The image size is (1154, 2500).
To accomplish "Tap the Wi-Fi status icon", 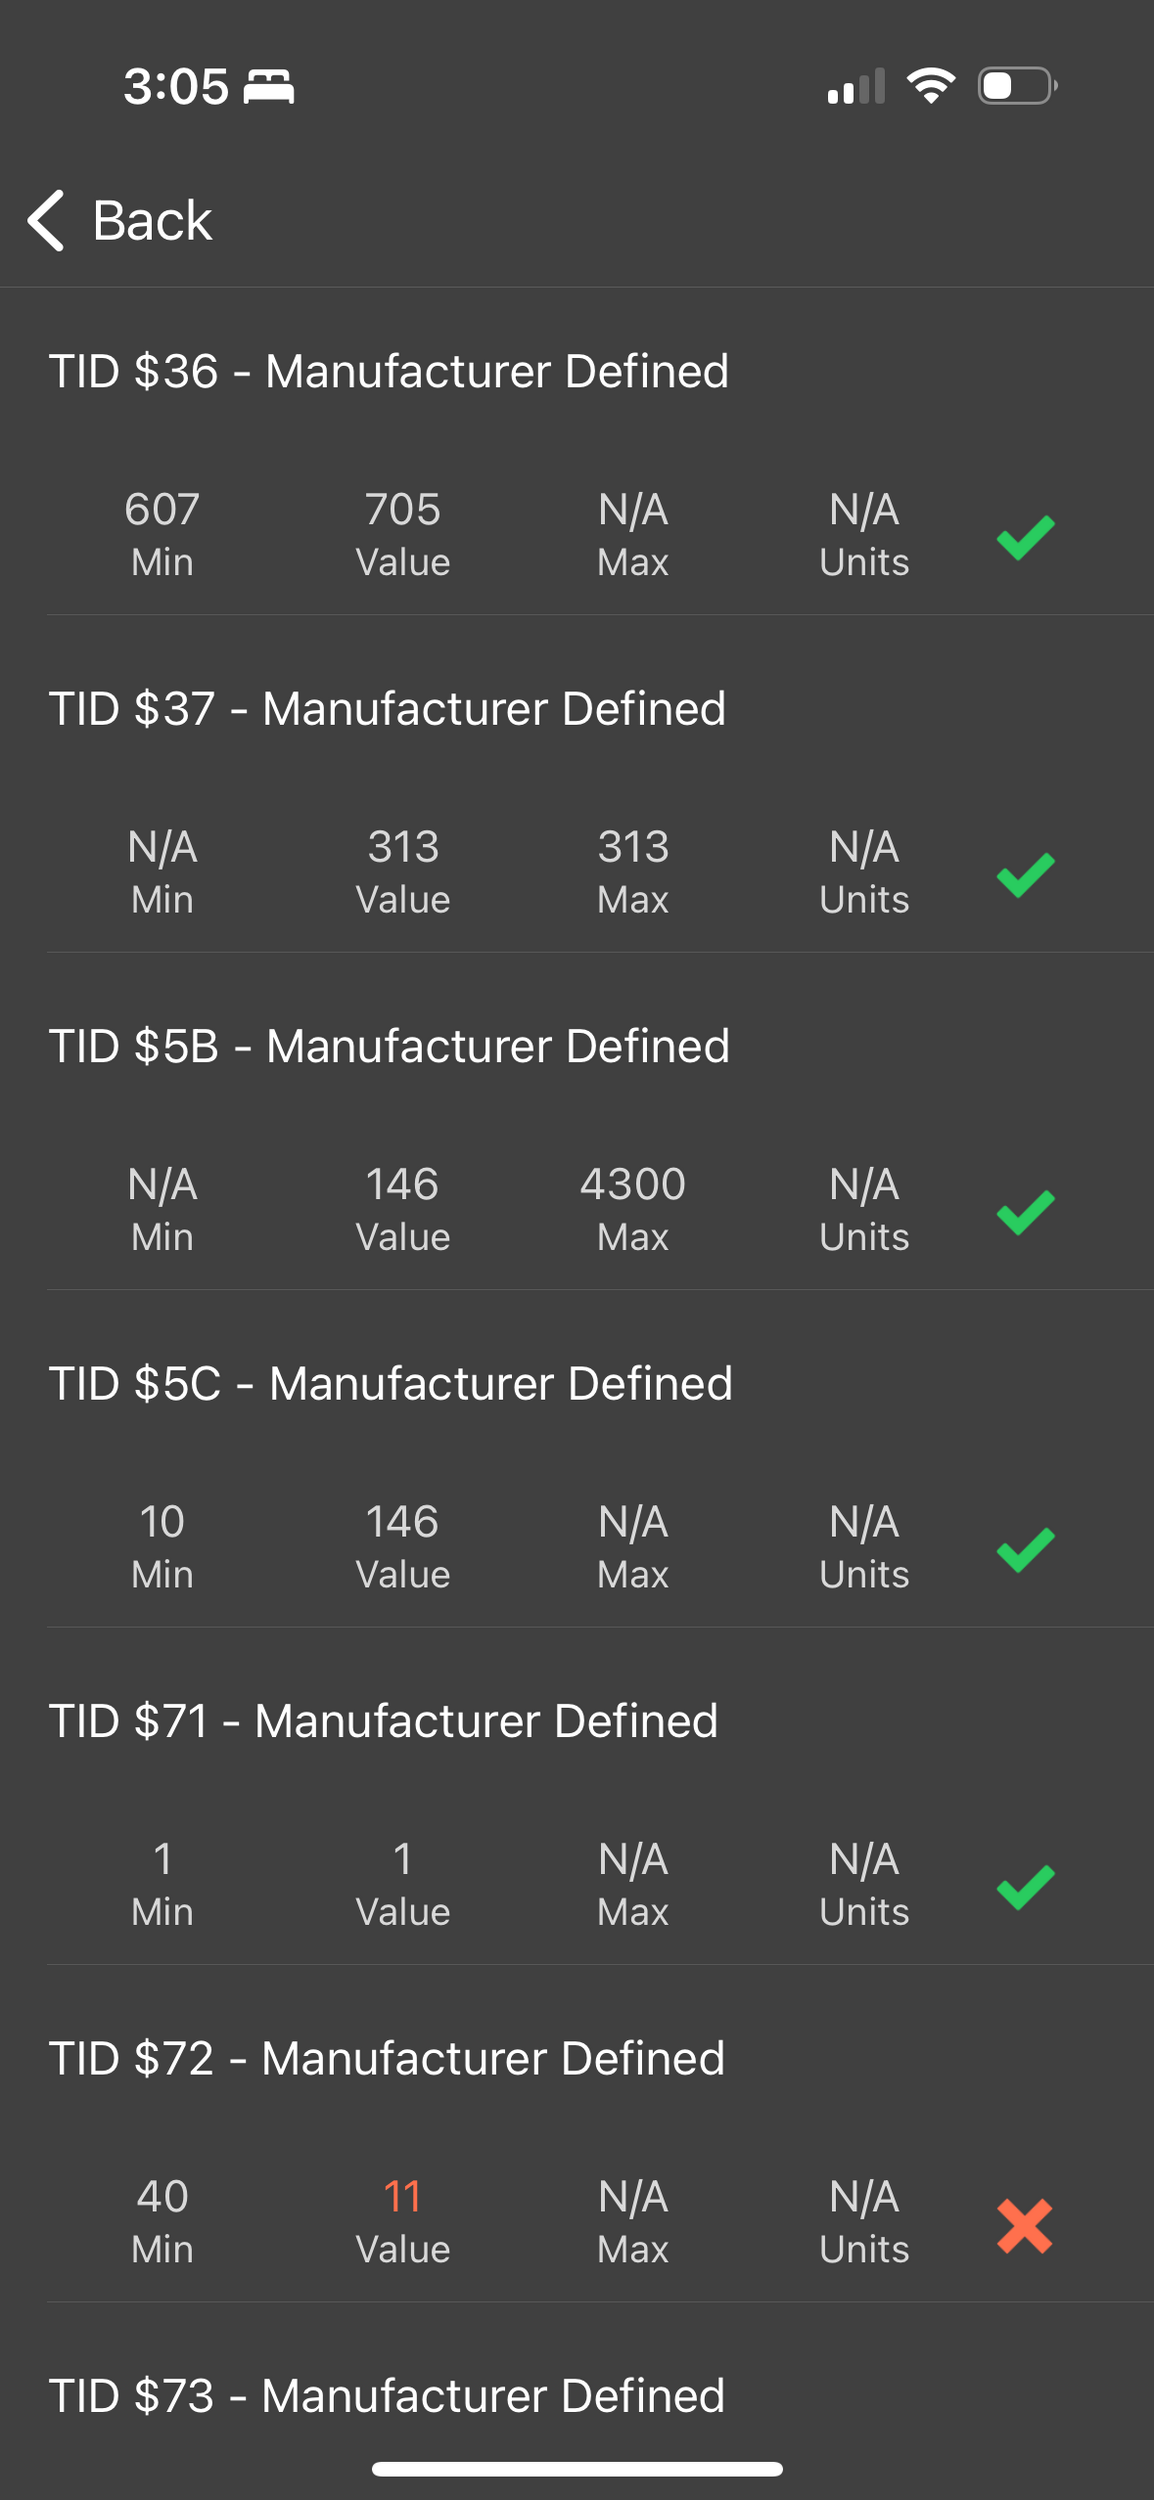I will (x=930, y=86).
